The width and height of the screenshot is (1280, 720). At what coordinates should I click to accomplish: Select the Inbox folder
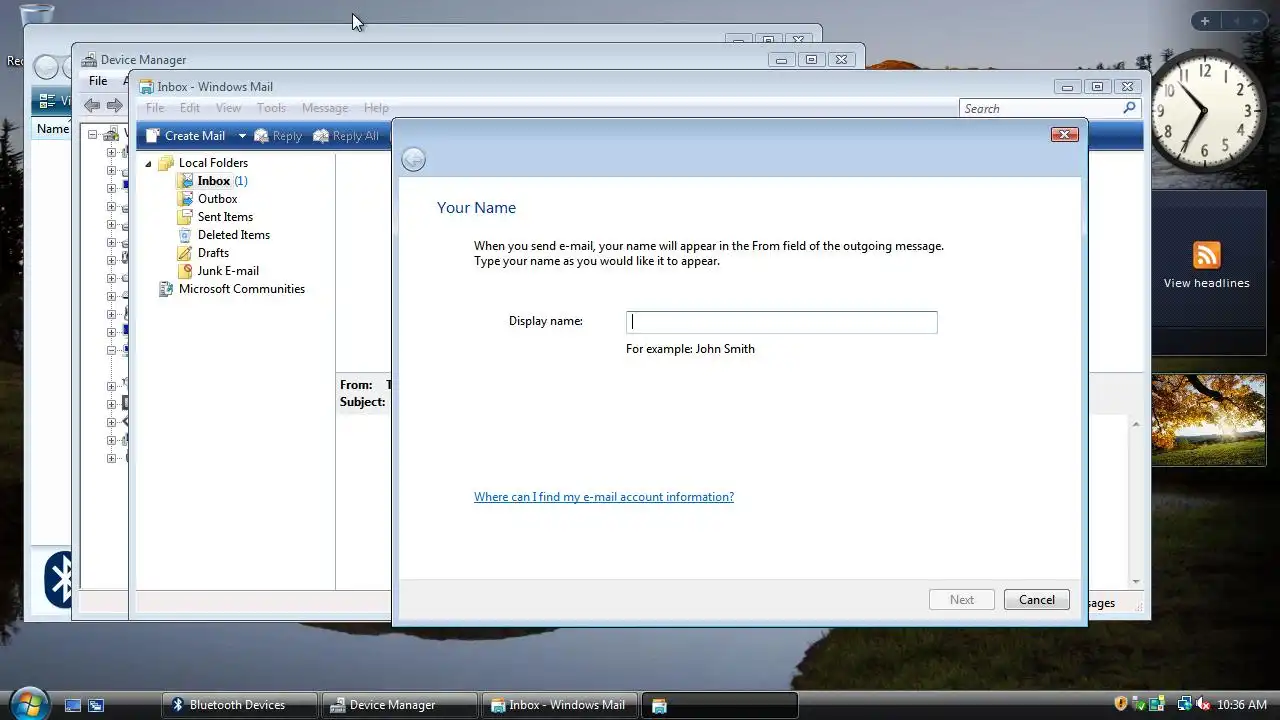(212, 181)
